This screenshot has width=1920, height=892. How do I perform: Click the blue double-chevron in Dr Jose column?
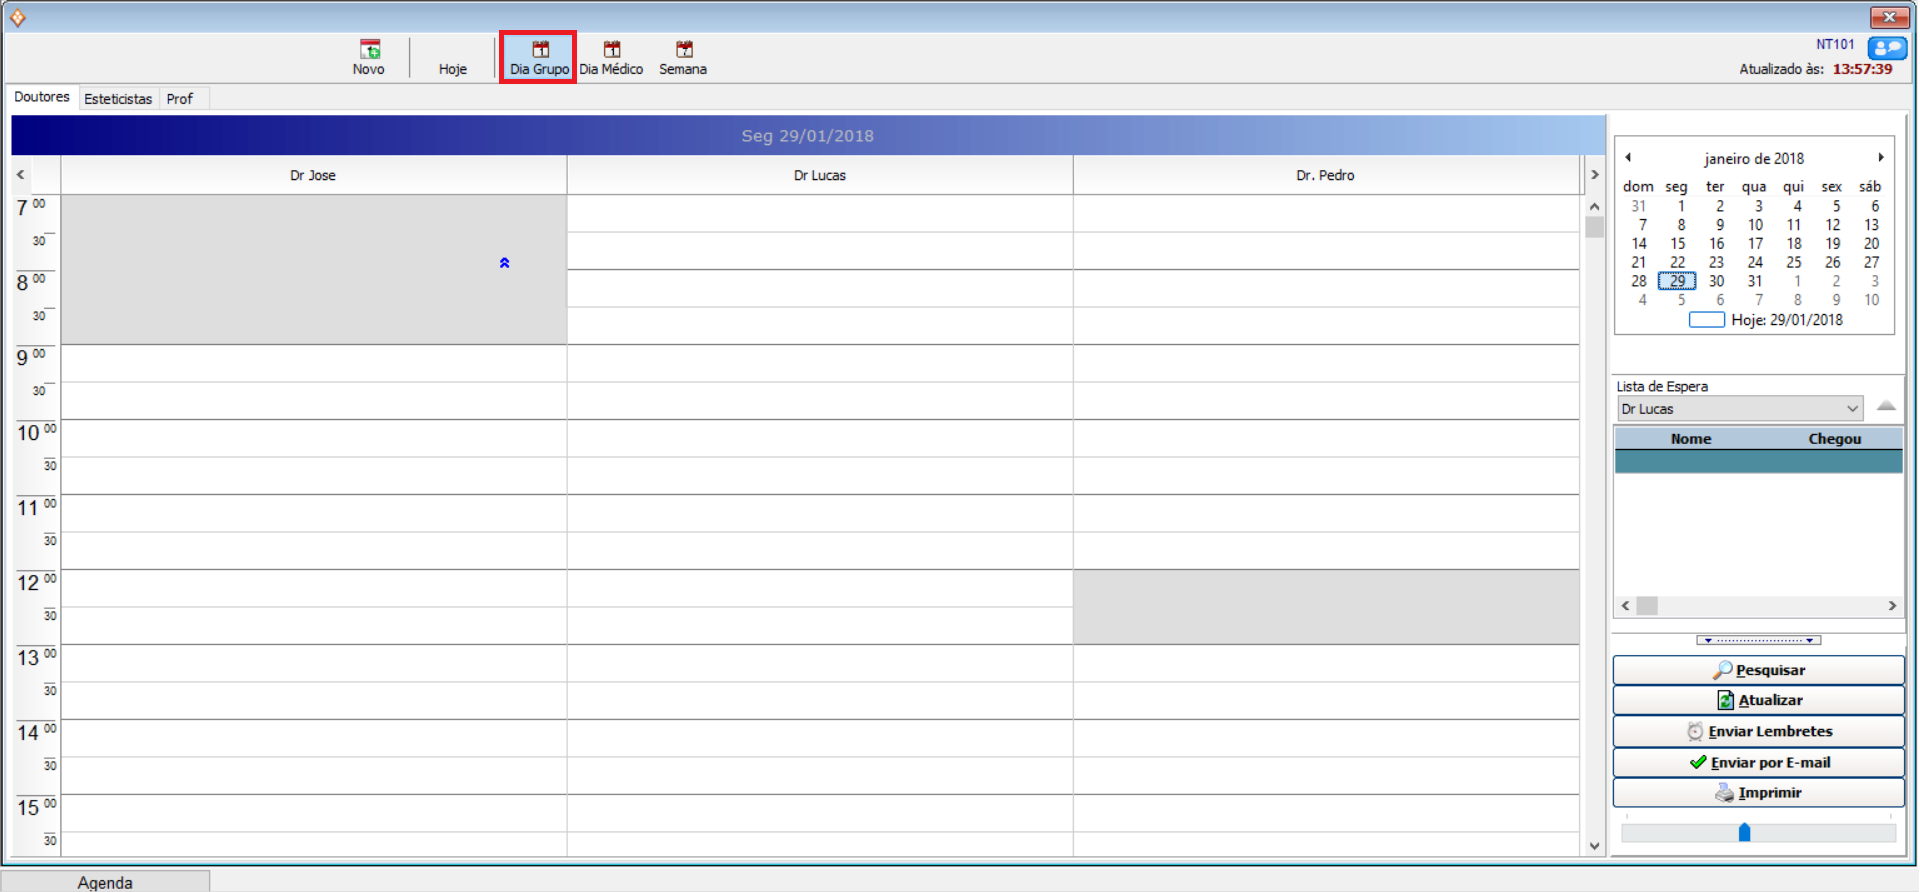click(504, 263)
